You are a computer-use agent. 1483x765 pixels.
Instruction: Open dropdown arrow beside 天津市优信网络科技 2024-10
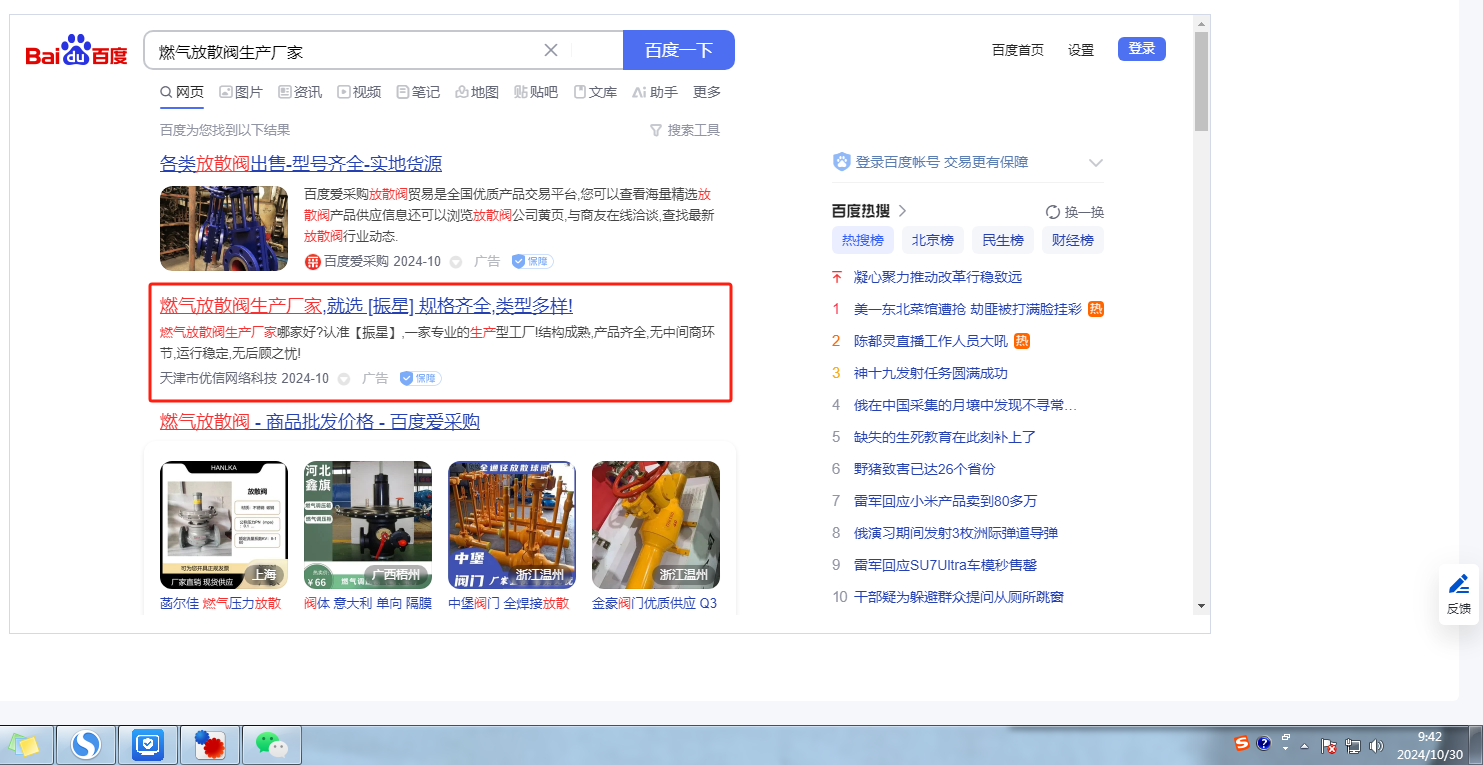[x=344, y=379]
